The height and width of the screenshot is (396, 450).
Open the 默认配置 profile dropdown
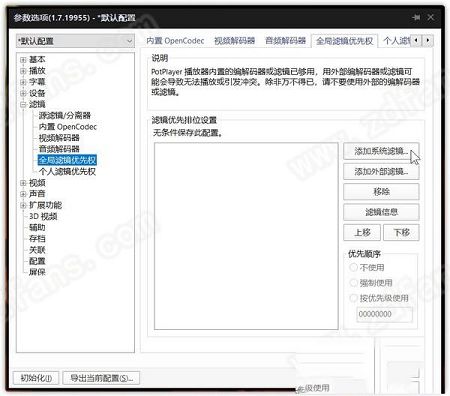75,41
